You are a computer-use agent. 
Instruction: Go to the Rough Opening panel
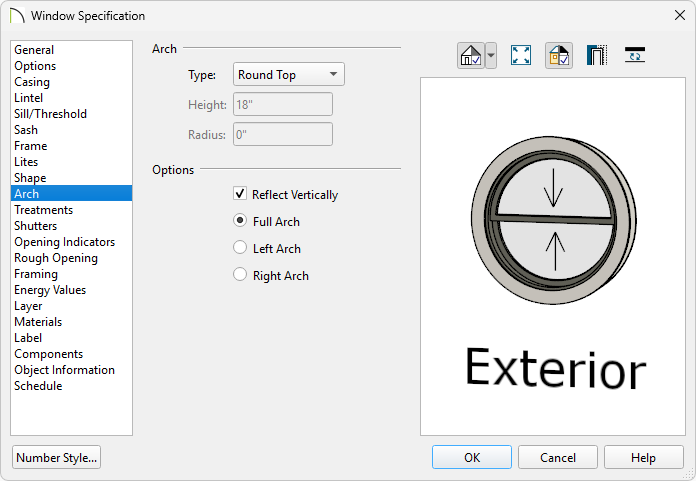(x=71, y=257)
